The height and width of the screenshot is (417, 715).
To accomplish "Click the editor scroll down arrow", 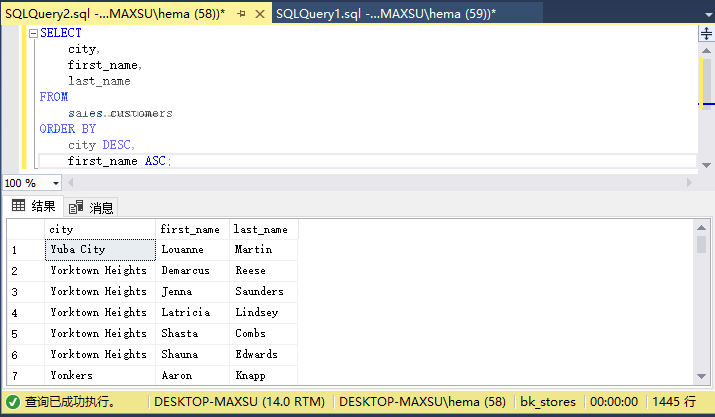I will tap(706, 165).
